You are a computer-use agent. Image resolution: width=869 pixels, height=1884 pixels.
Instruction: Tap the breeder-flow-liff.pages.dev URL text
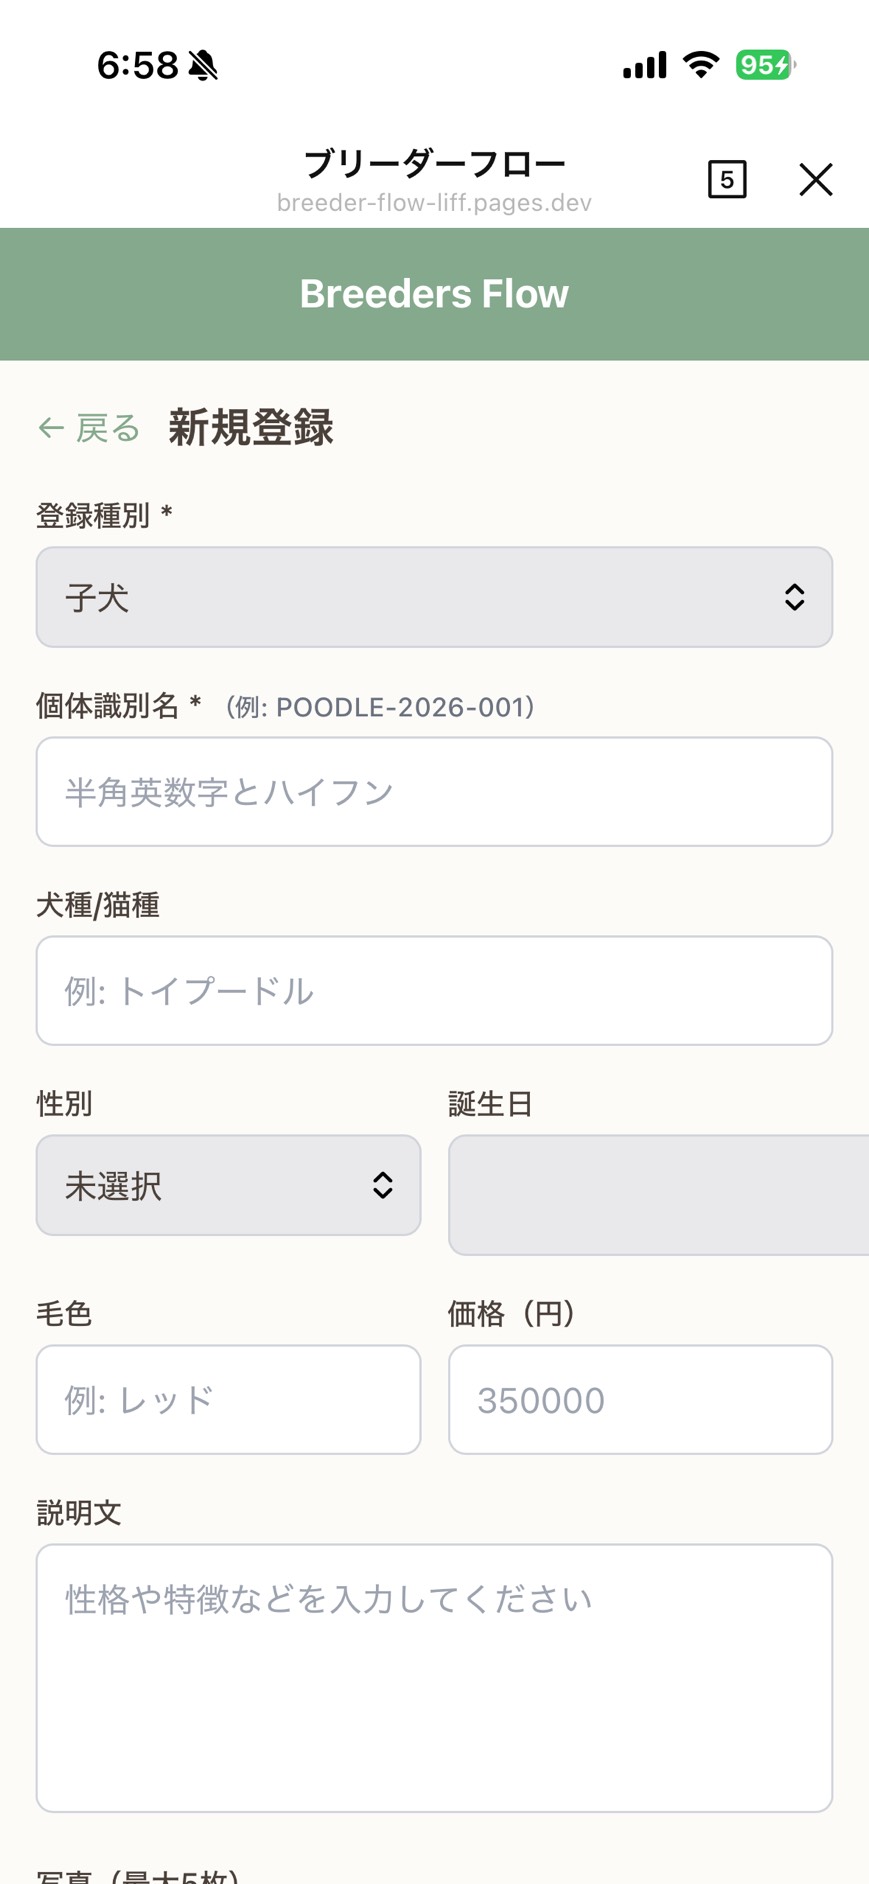[x=434, y=203]
